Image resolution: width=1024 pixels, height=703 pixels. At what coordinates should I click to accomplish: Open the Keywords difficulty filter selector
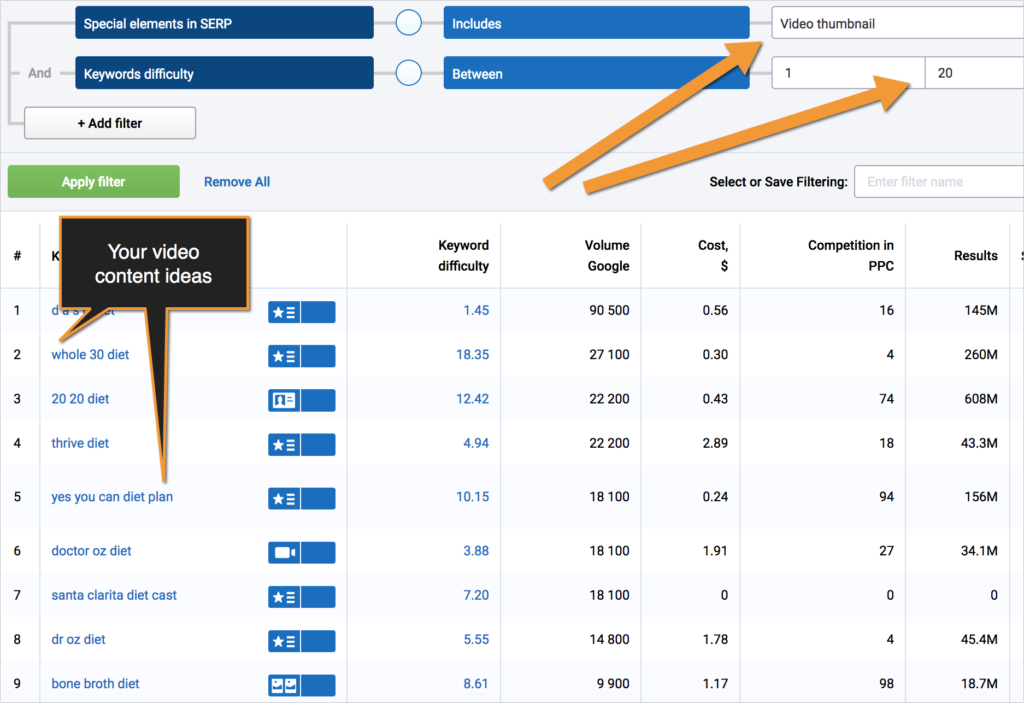(224, 72)
